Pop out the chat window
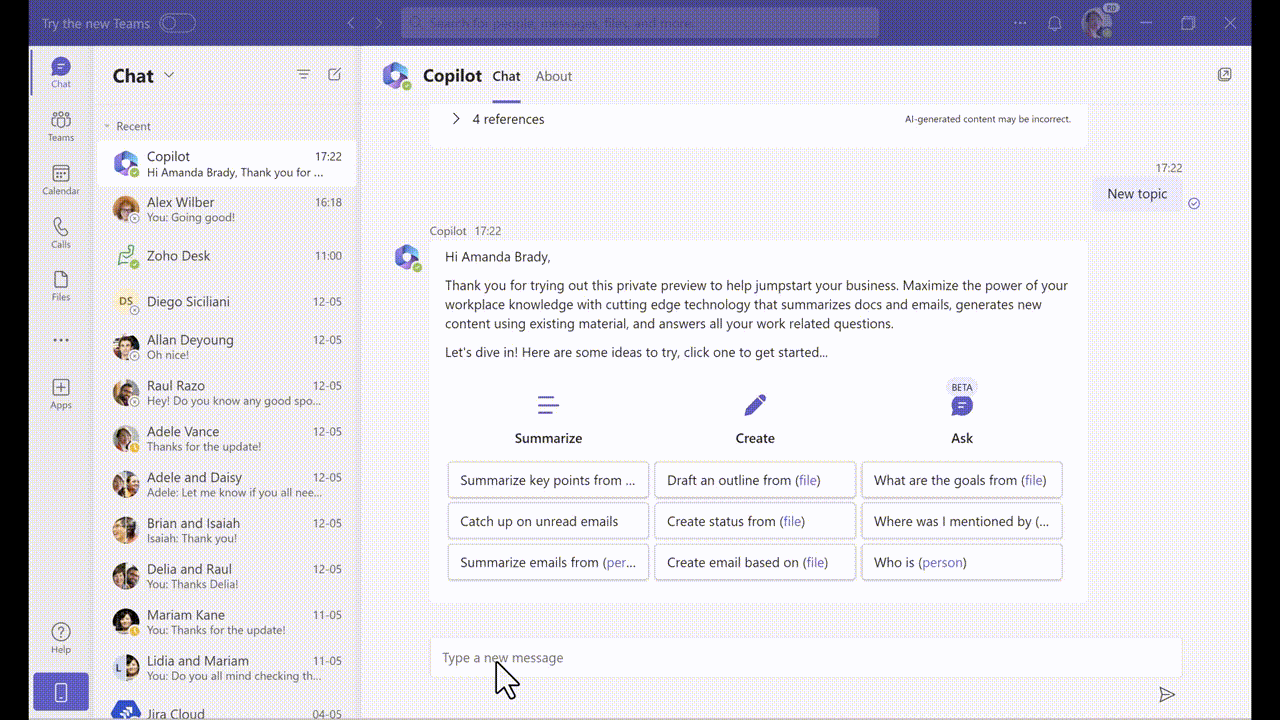This screenshot has height=720, width=1280. pyautogui.click(x=1224, y=75)
